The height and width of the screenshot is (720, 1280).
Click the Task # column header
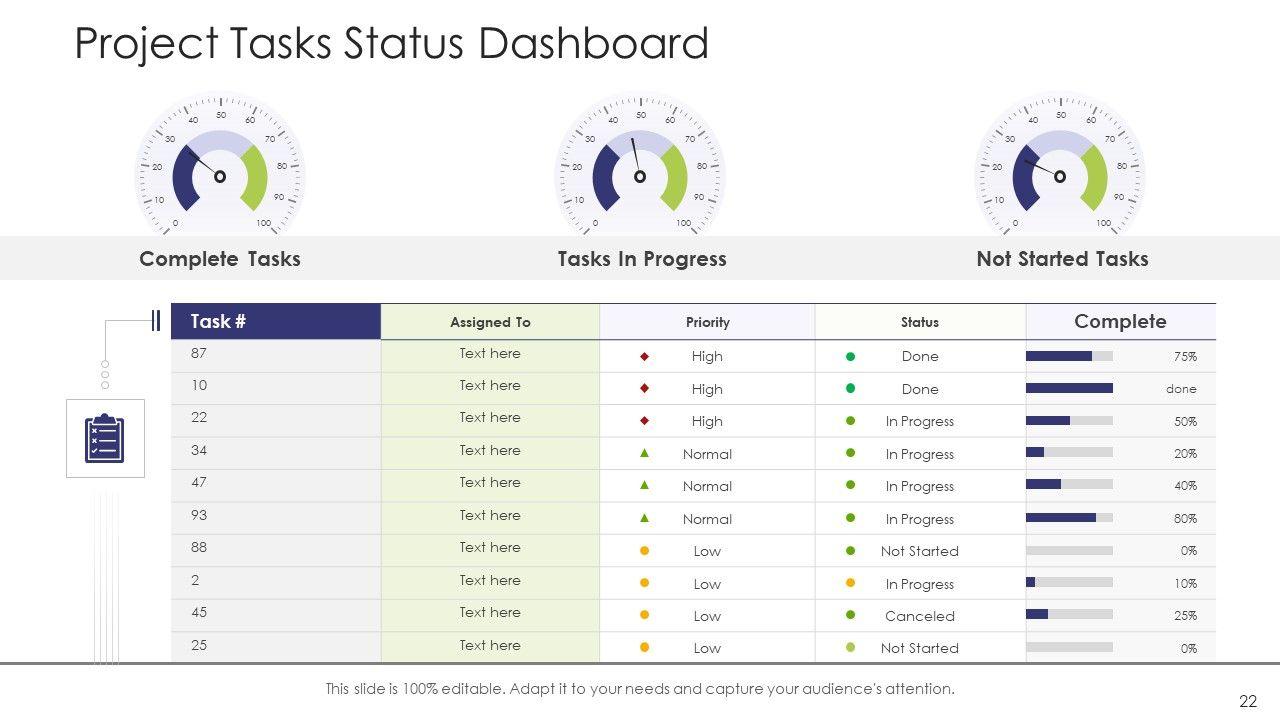pyautogui.click(x=276, y=322)
